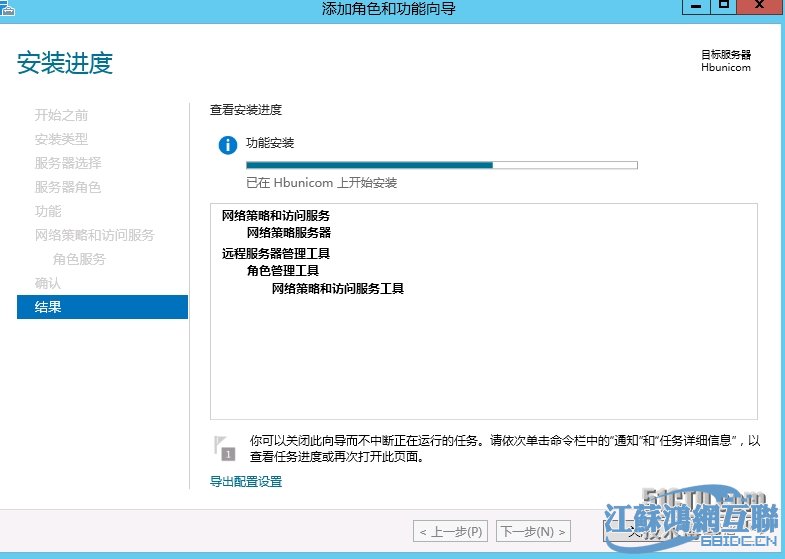Click the 导出配置设置 link

point(245,482)
